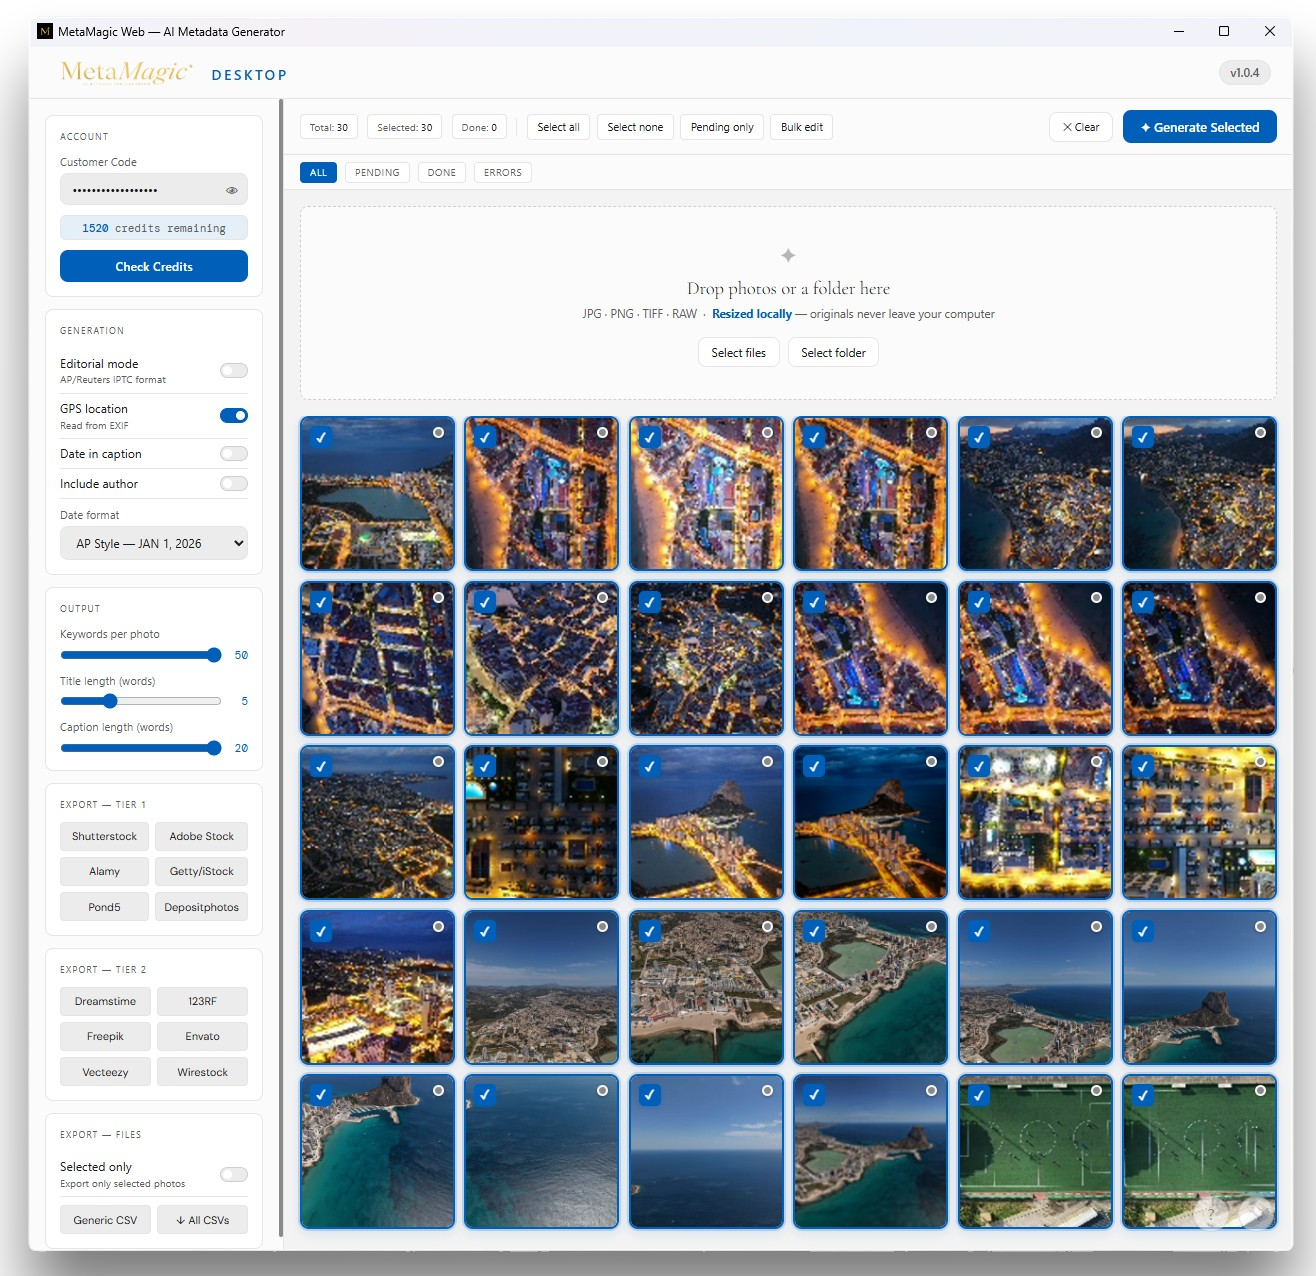Open Bulk edit
The image size is (1316, 1276).
pos(802,127)
